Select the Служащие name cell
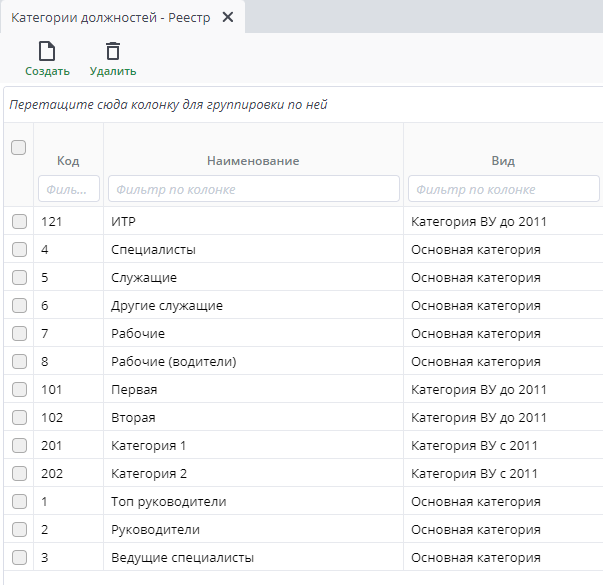The width and height of the screenshot is (603, 585). (253, 278)
